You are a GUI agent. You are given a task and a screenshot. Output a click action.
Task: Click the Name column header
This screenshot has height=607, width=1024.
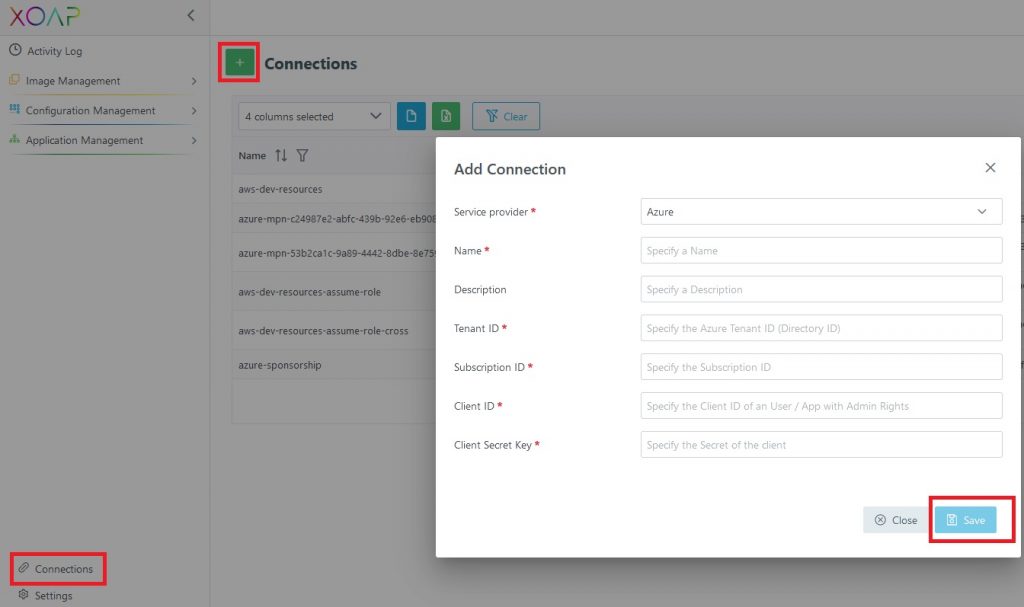(x=251, y=156)
